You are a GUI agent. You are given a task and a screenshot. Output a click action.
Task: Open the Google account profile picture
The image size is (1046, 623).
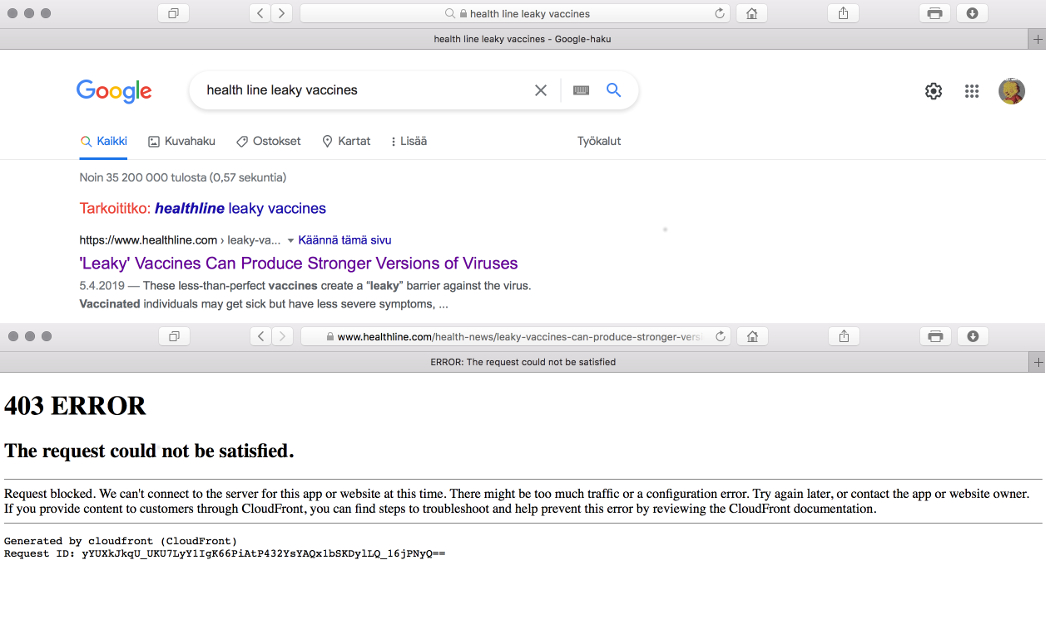(1011, 91)
